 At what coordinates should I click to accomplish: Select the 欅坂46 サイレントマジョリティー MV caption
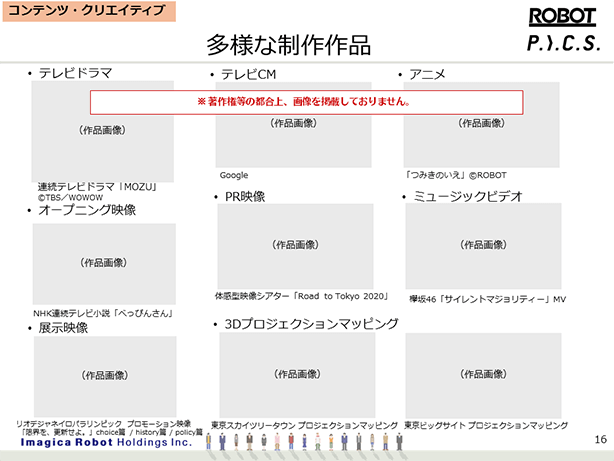[x=488, y=299]
